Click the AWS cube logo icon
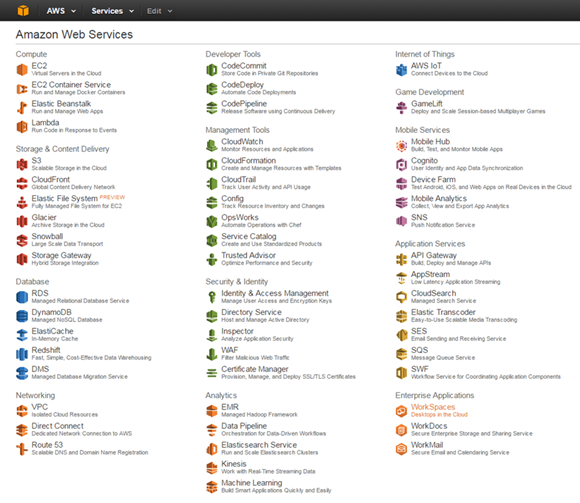 tap(23, 11)
